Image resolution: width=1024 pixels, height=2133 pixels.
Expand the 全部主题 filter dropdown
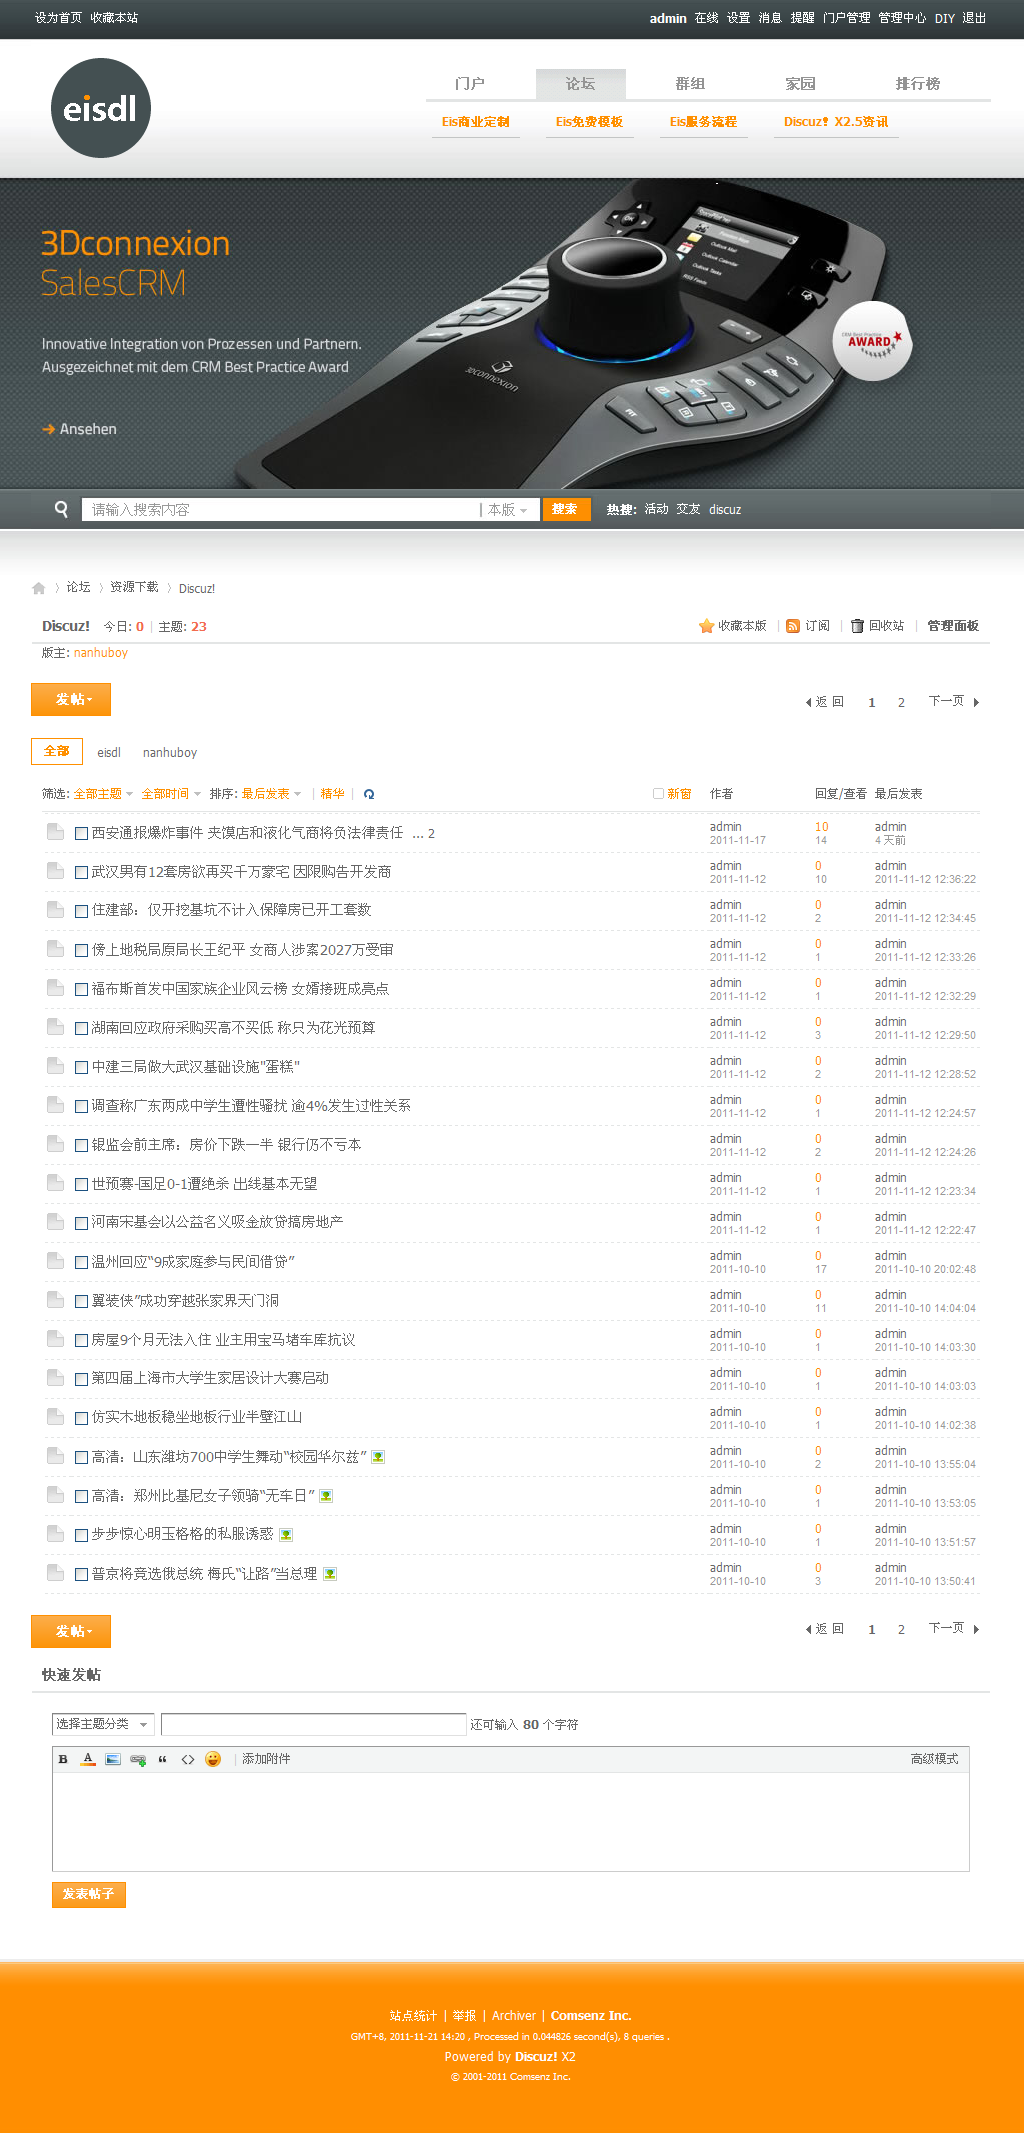[103, 794]
